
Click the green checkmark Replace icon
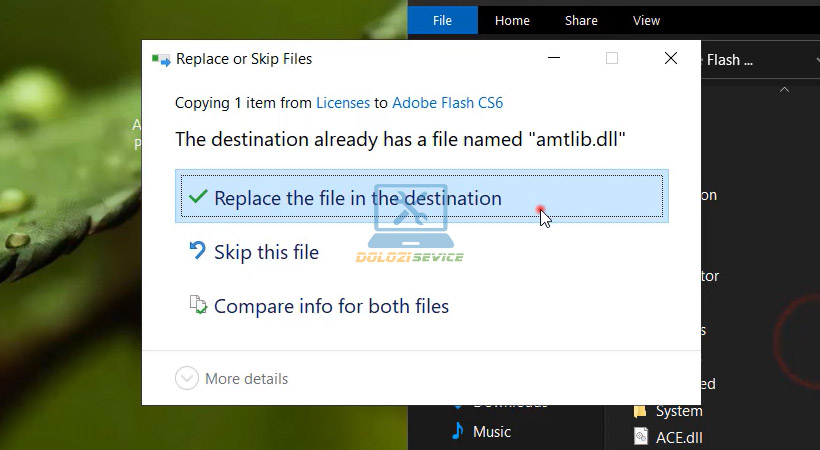(x=198, y=197)
